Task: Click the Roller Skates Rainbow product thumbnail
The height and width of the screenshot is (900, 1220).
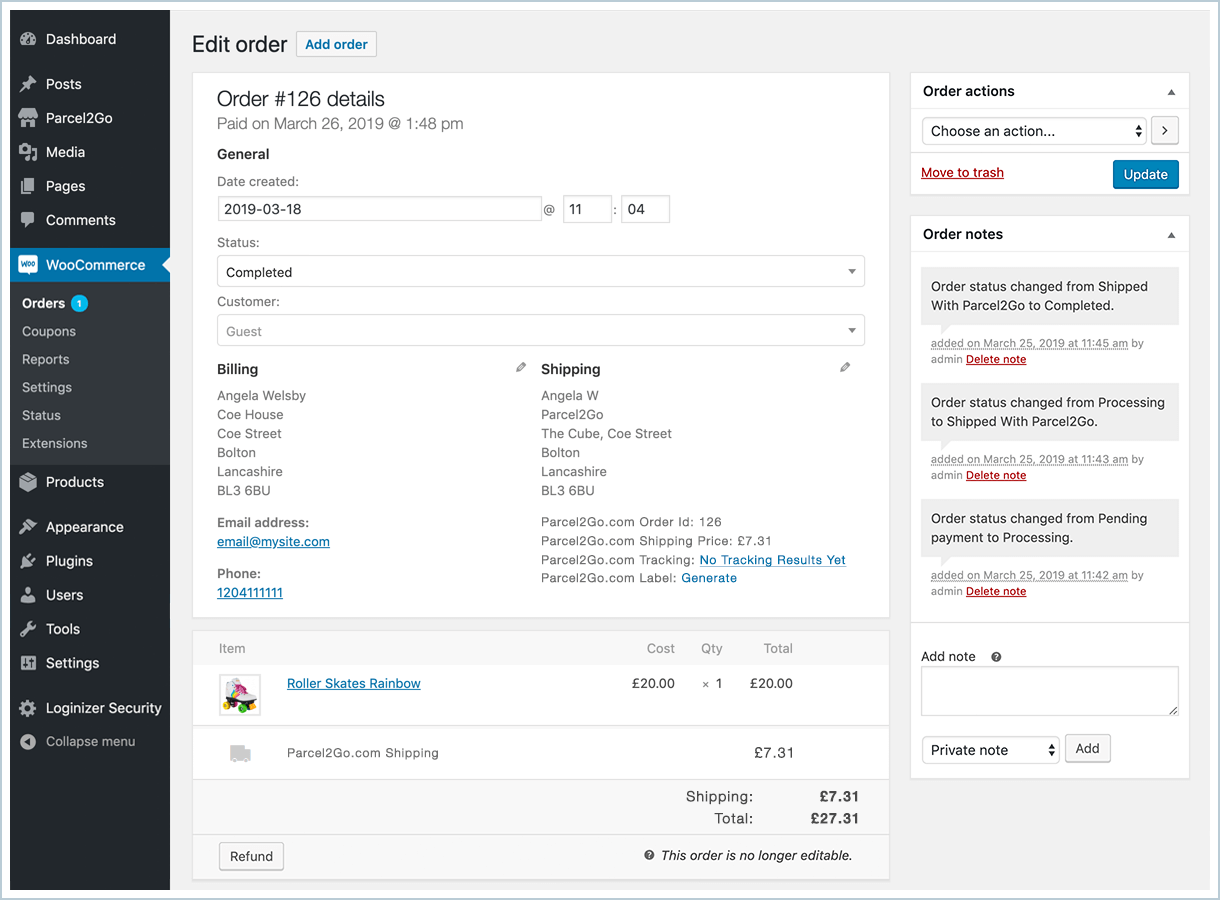Action: [x=240, y=694]
